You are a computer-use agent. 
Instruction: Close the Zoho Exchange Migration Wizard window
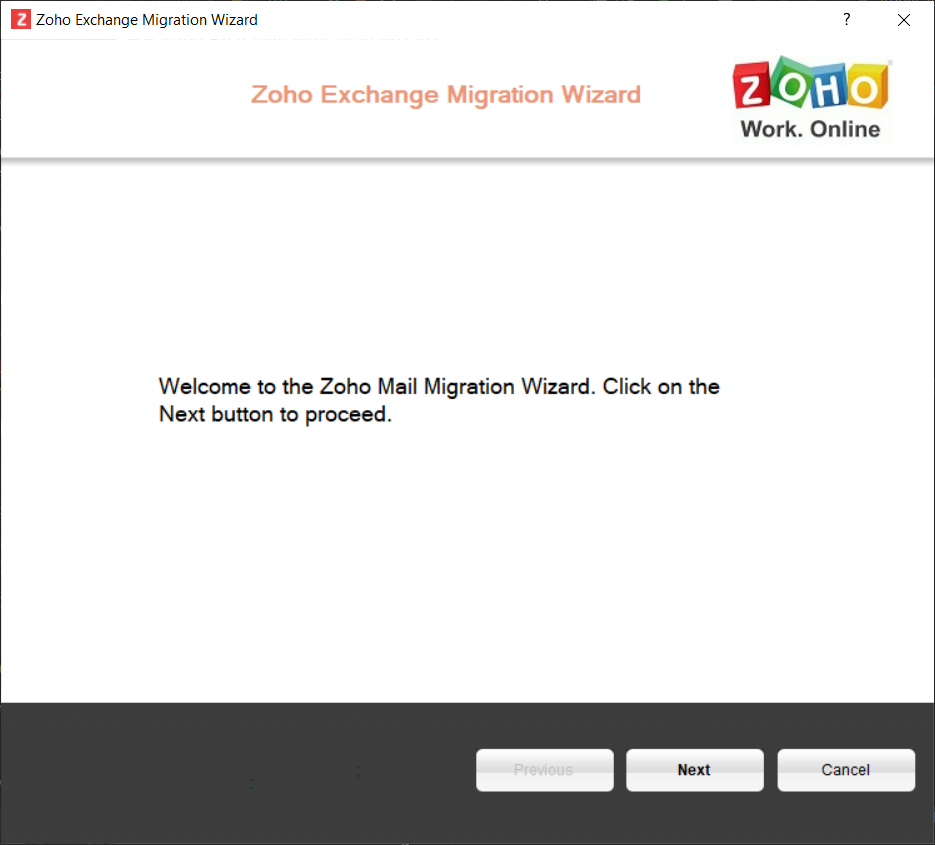(x=904, y=20)
